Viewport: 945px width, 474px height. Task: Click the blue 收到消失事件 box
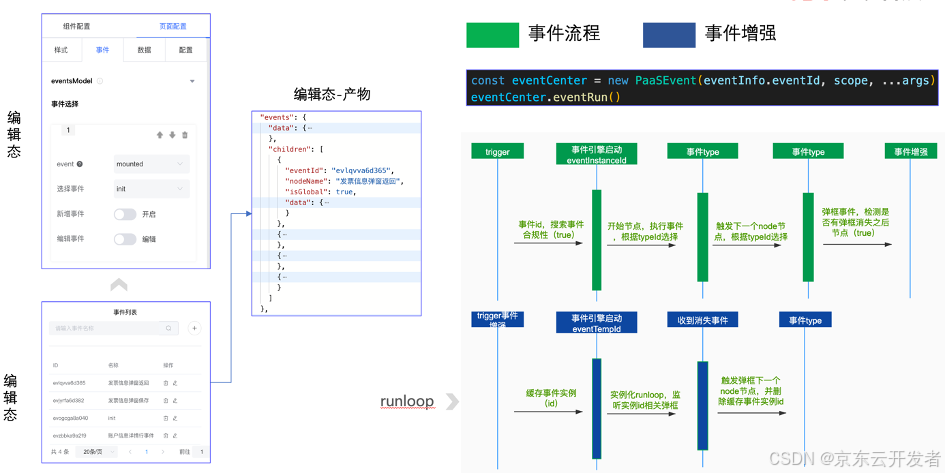pos(702,320)
